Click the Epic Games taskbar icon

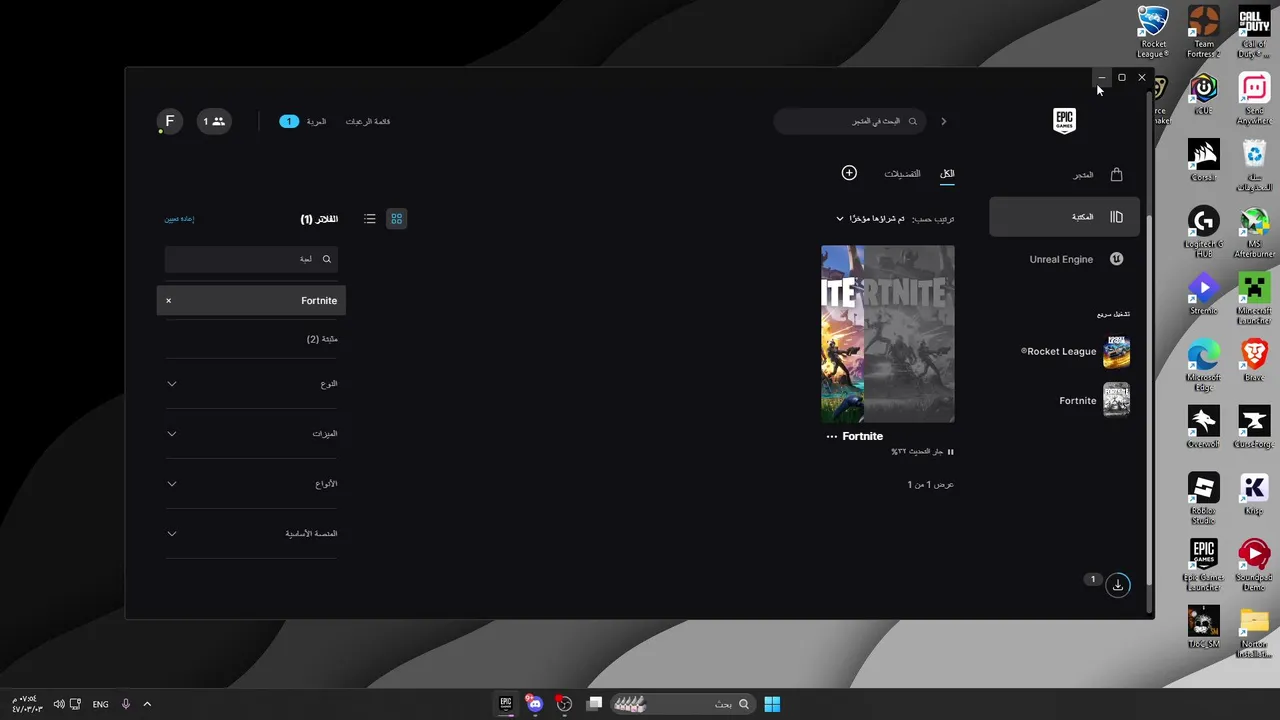point(506,704)
